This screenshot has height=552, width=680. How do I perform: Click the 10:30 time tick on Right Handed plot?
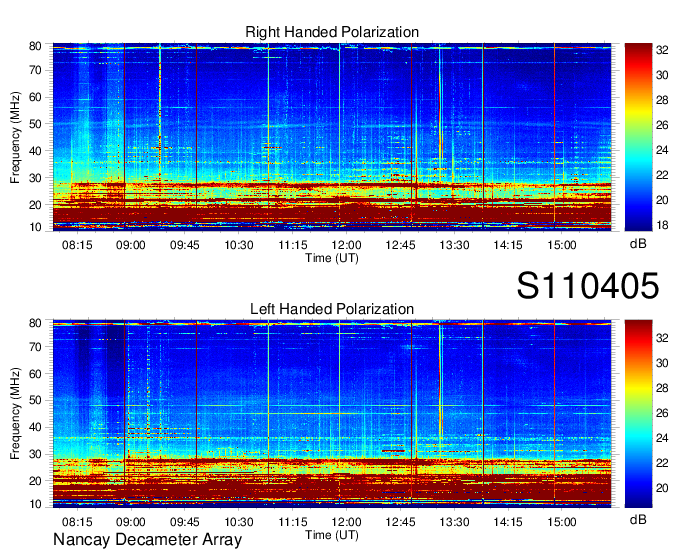(x=239, y=245)
